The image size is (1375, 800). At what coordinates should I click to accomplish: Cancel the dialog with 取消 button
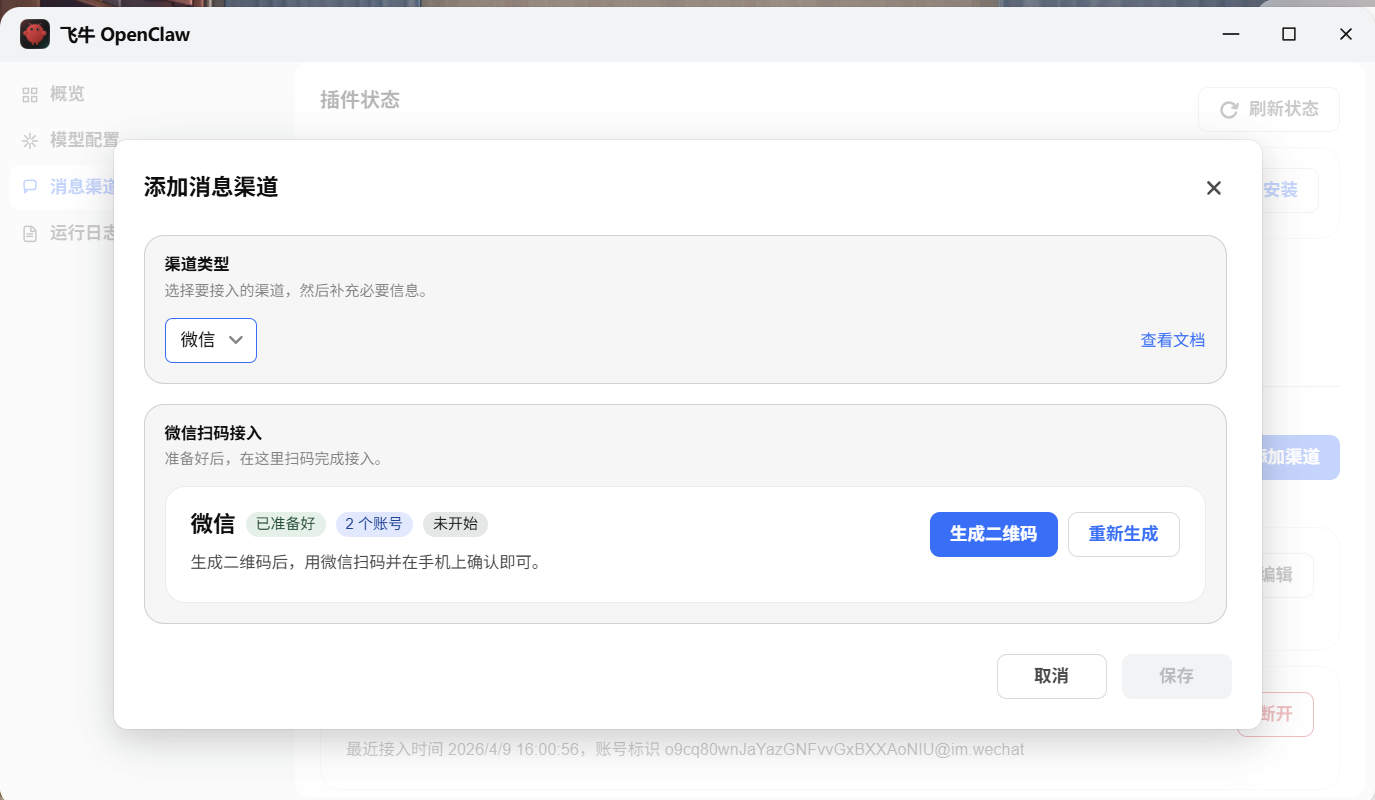[x=1051, y=676]
